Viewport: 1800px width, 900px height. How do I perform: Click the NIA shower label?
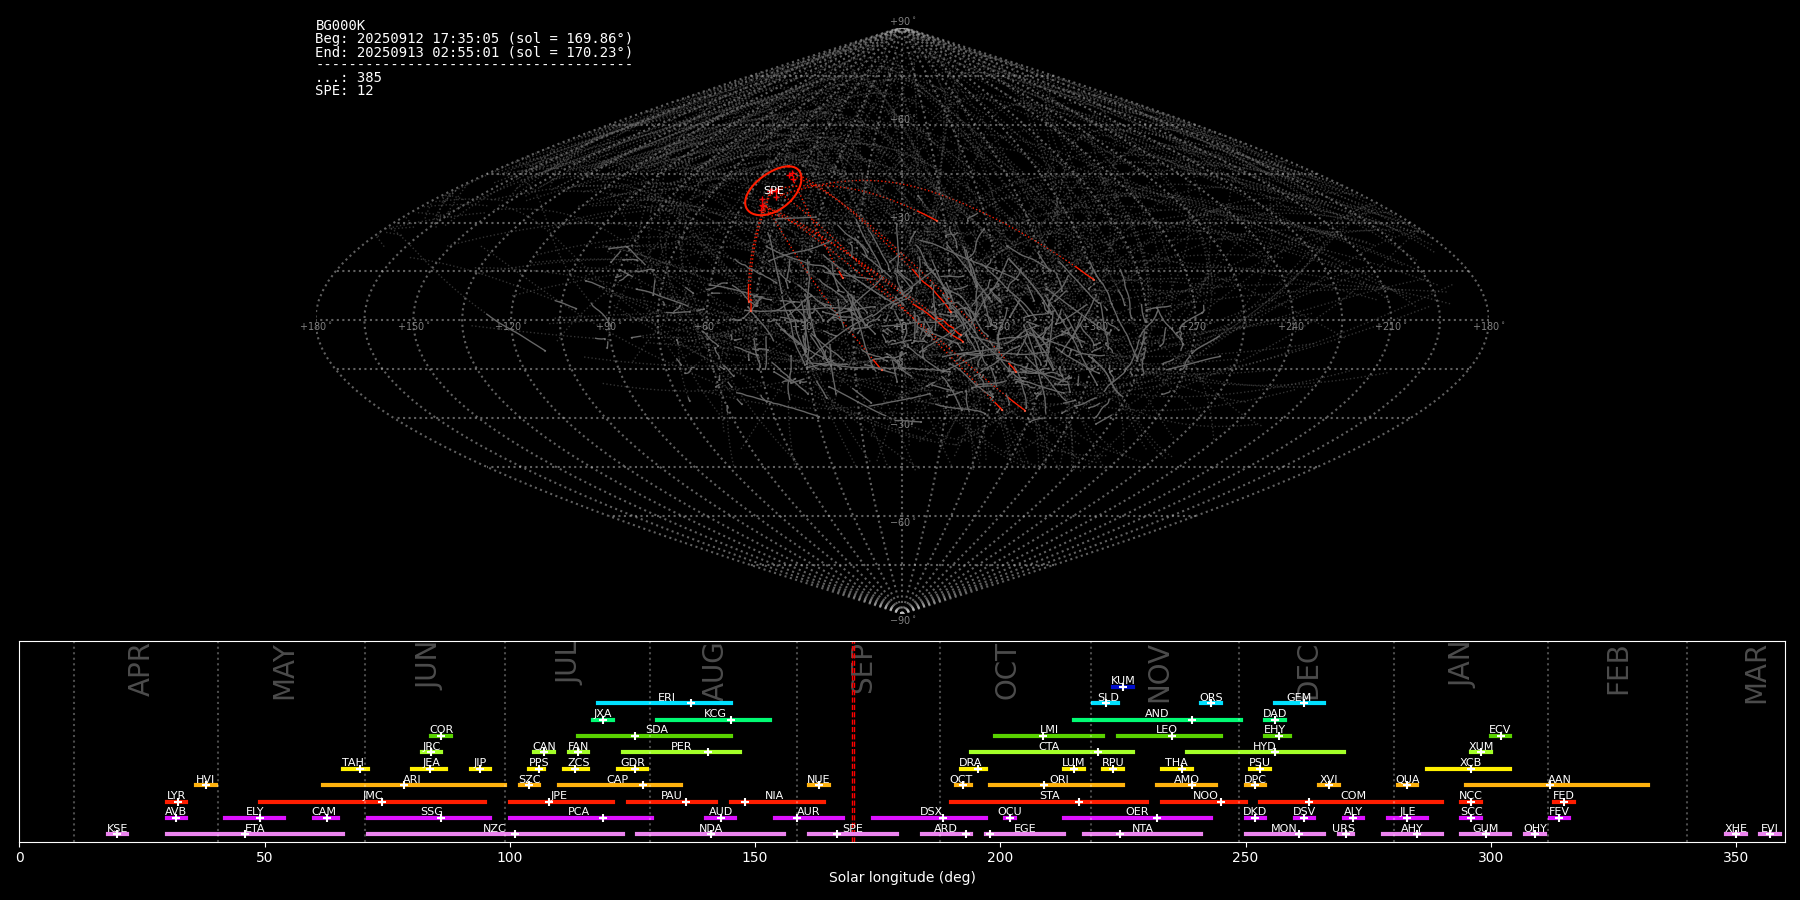774,796
